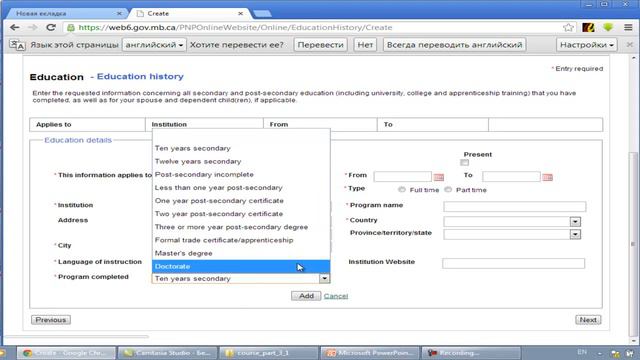Viewport: 640px width, 360px height.
Task: Click the green shield extension icon
Action: [608, 27]
